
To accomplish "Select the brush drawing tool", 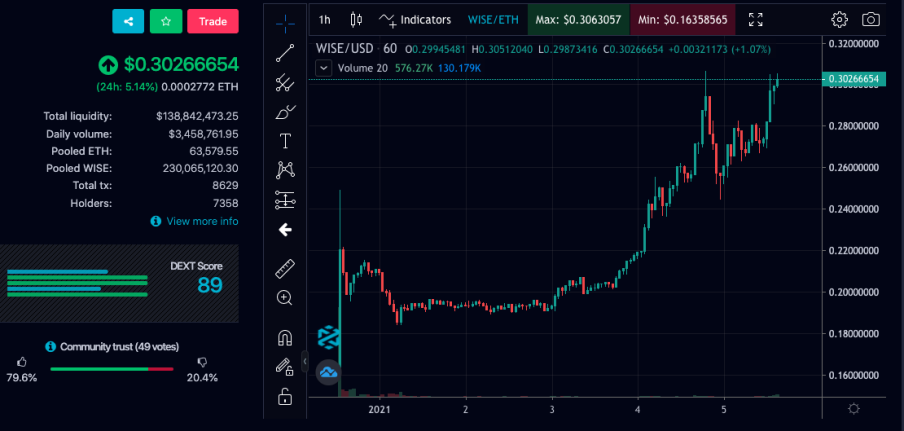I will tap(285, 112).
